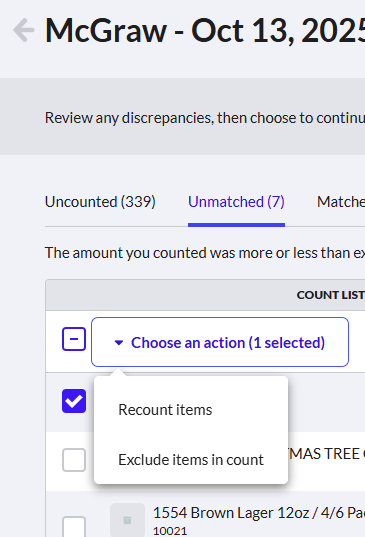Select the 1554 Brown Lager row checkbox

(74, 527)
